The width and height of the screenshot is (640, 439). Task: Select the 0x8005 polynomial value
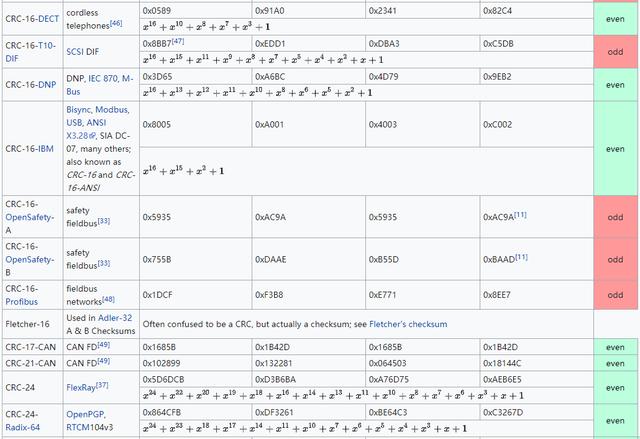click(x=157, y=124)
